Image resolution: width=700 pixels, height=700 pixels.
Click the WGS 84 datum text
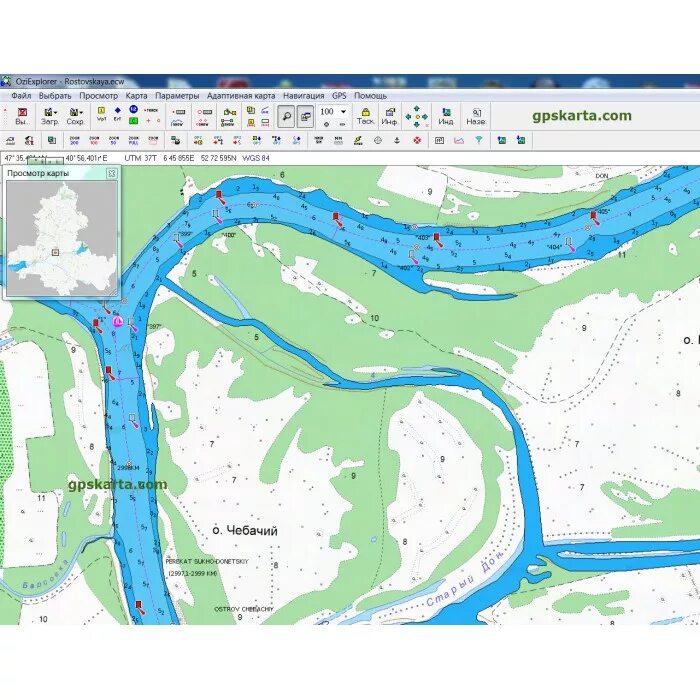click(256, 158)
